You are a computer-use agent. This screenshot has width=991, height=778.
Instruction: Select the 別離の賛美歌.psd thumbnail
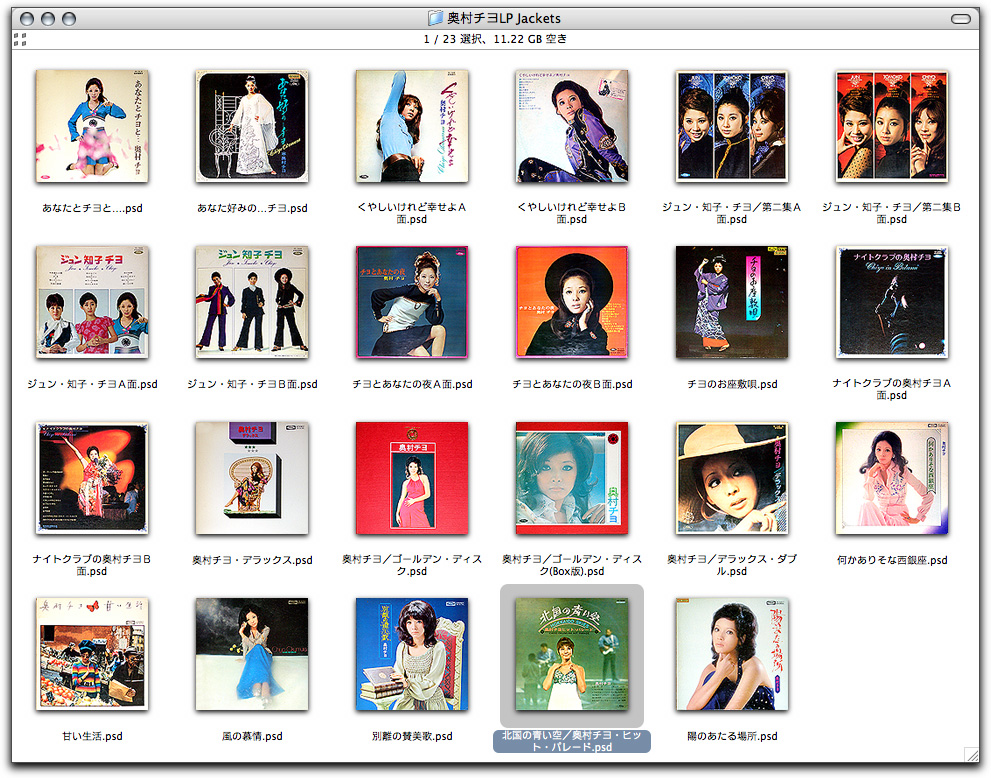coord(412,654)
